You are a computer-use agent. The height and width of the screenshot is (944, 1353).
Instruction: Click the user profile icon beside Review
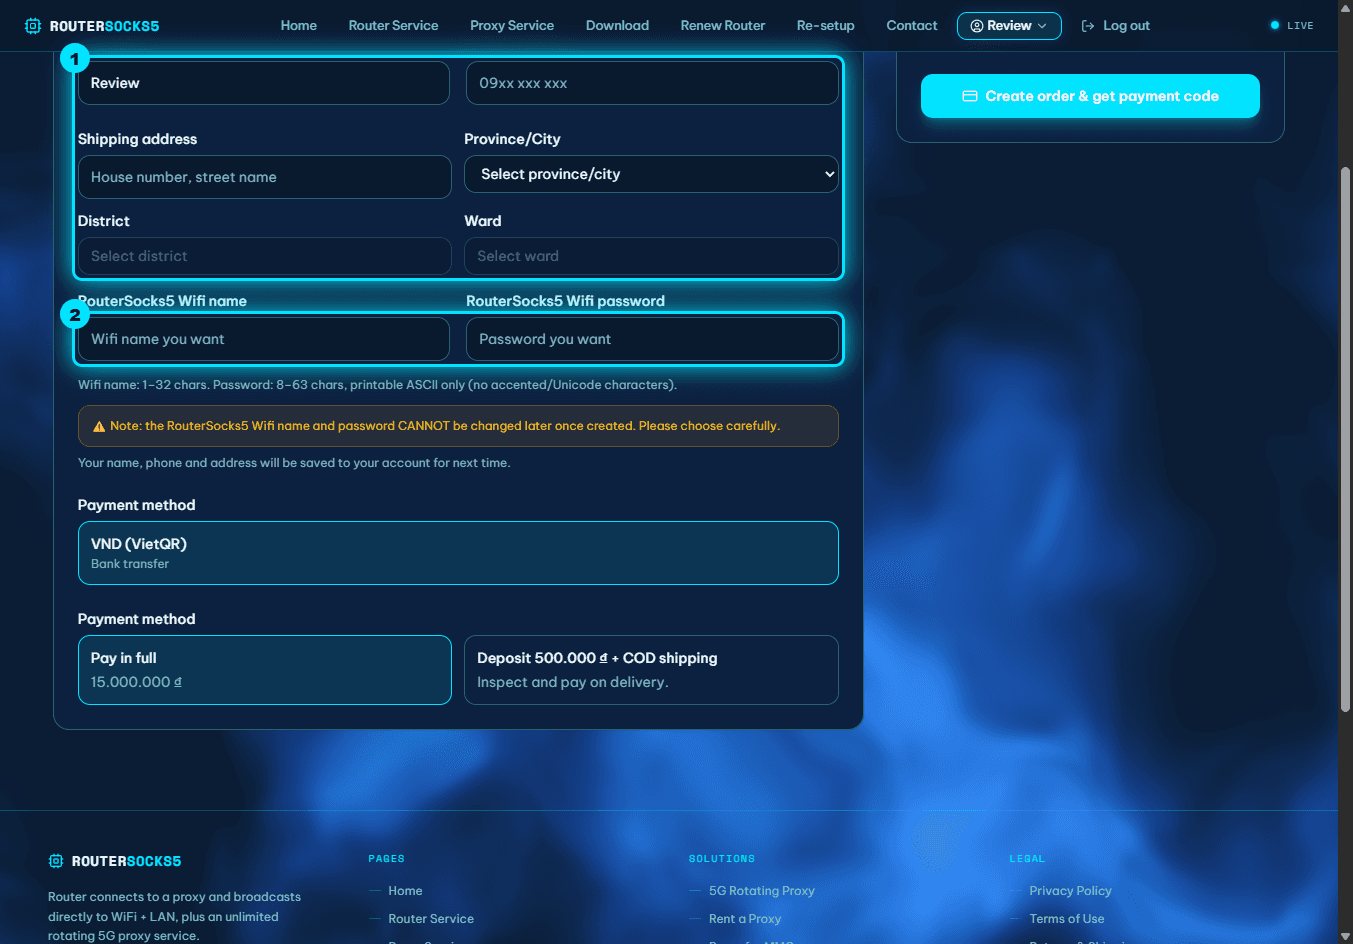(977, 26)
